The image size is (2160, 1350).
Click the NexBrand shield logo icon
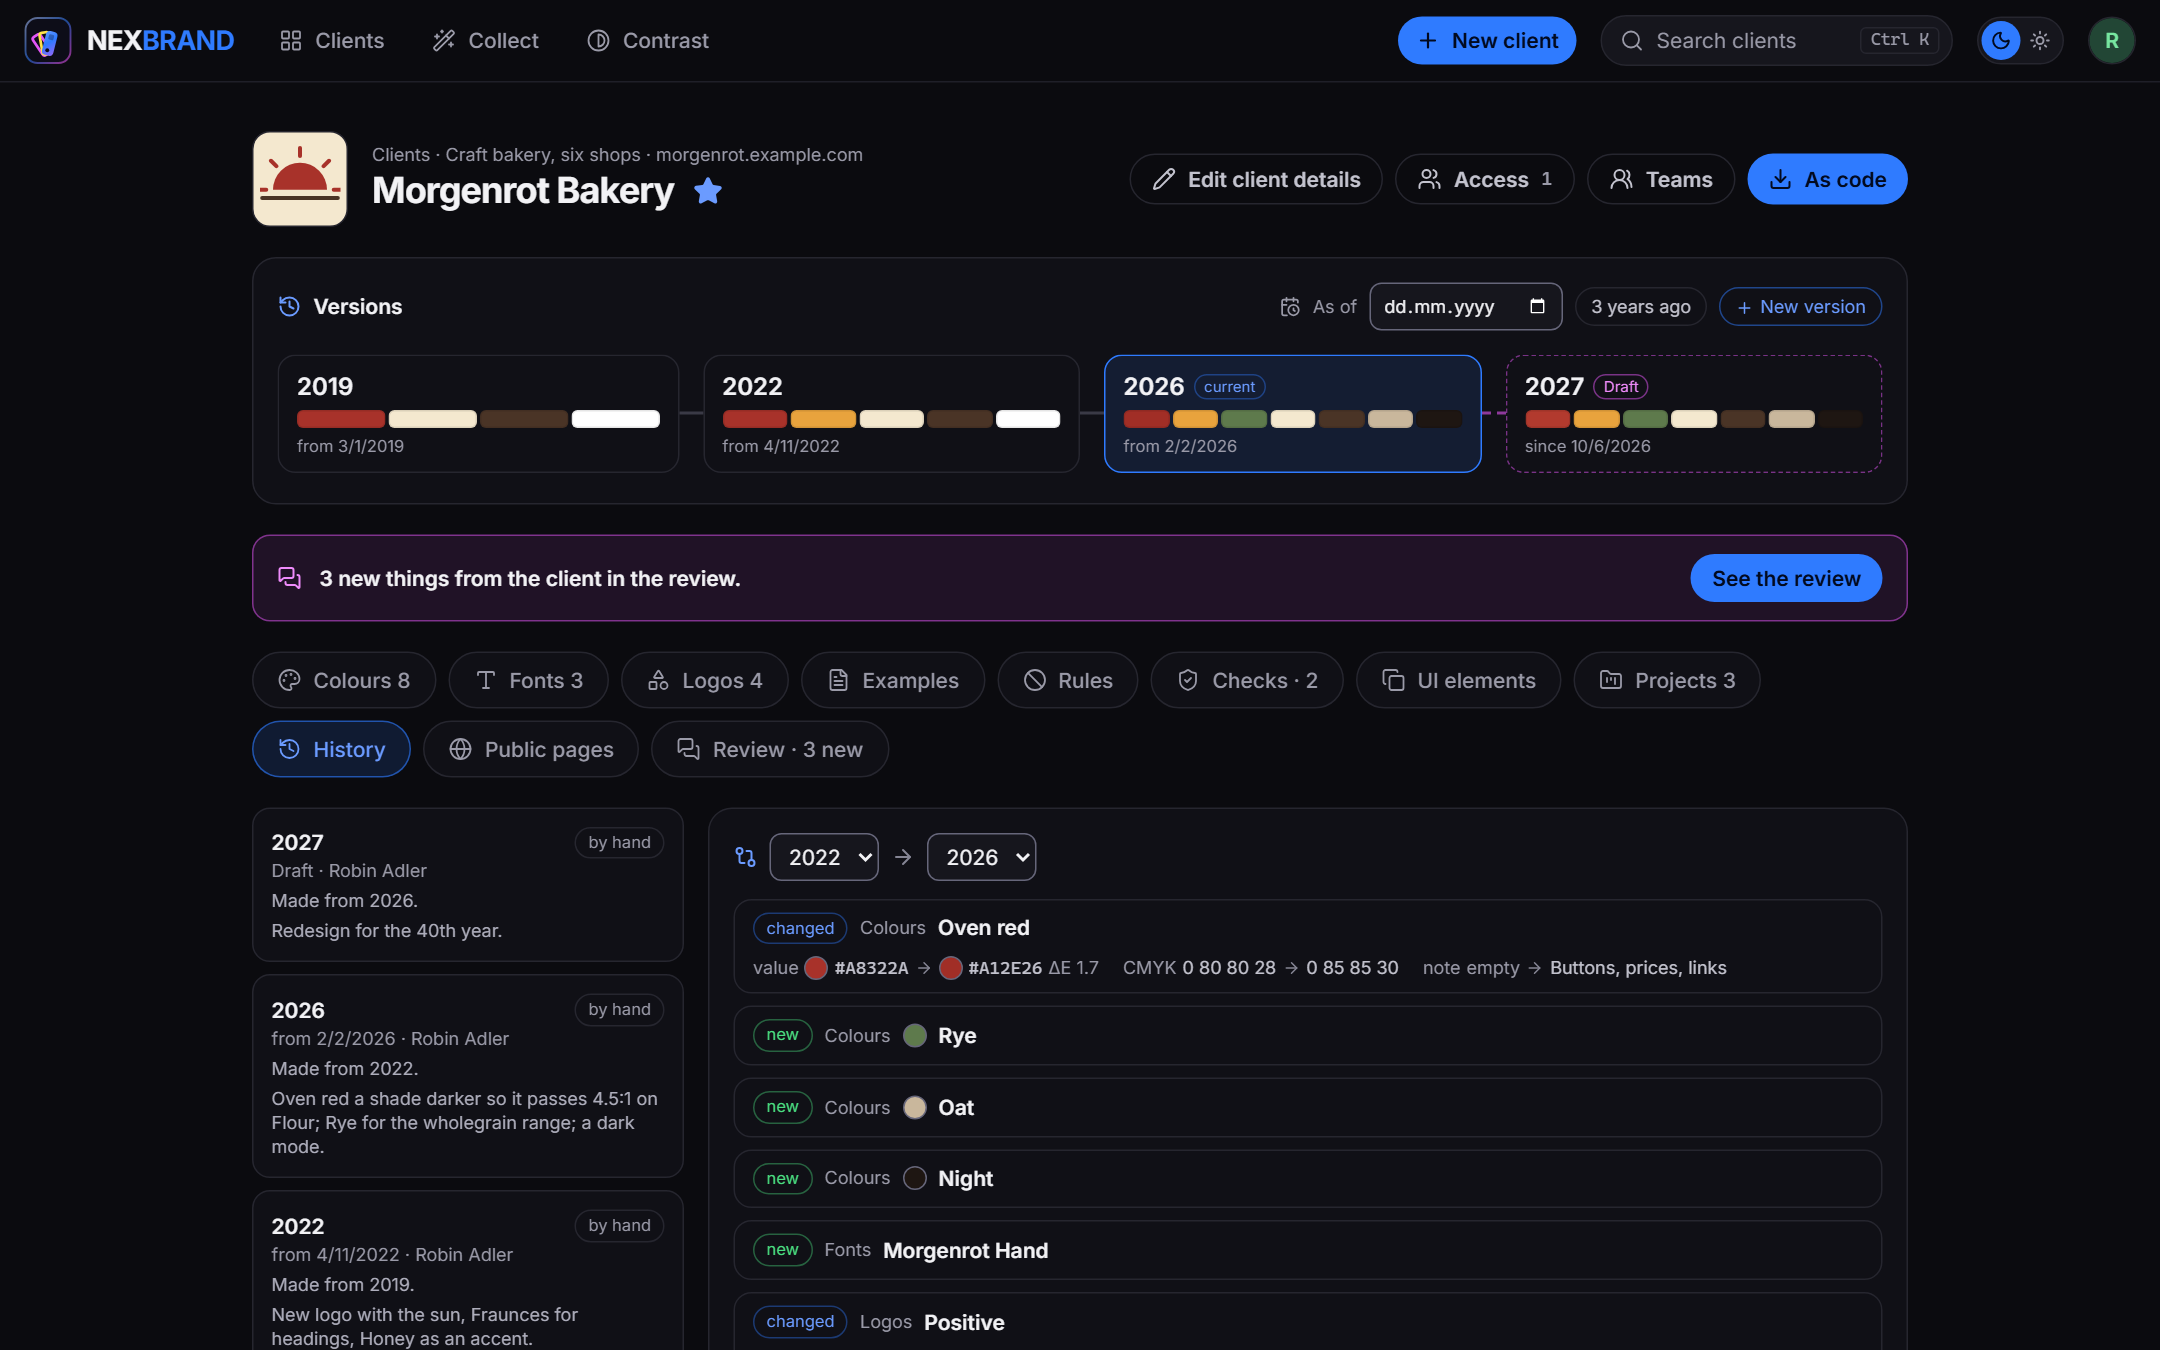[47, 41]
